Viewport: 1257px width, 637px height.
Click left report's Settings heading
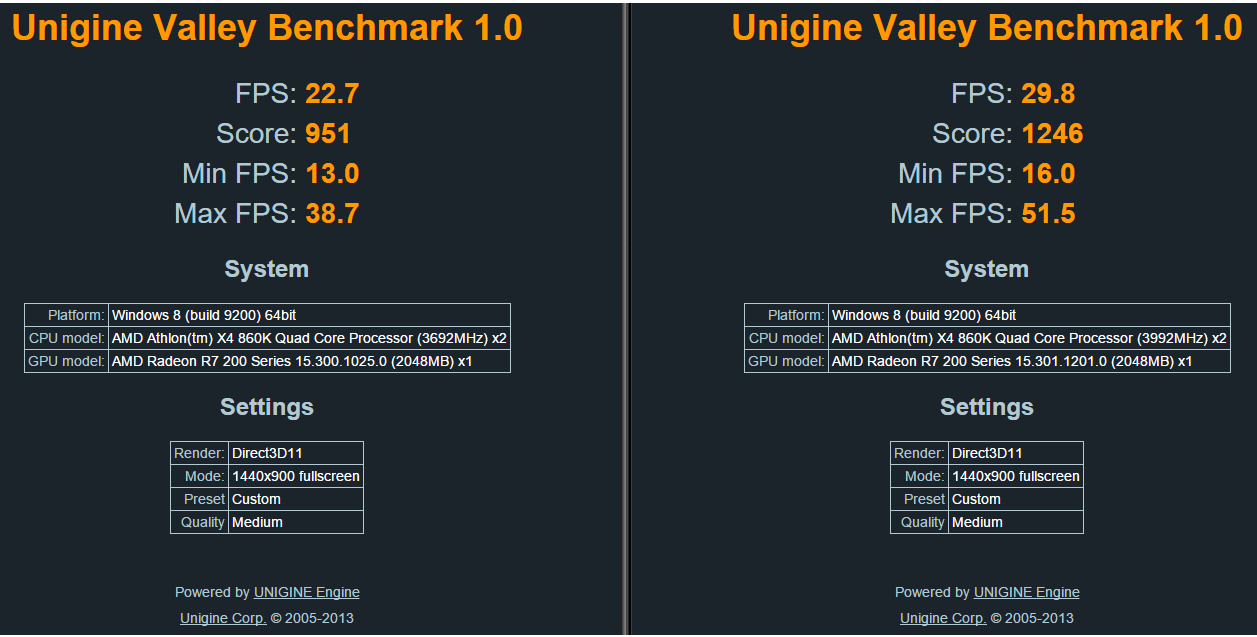pyautogui.click(x=267, y=407)
